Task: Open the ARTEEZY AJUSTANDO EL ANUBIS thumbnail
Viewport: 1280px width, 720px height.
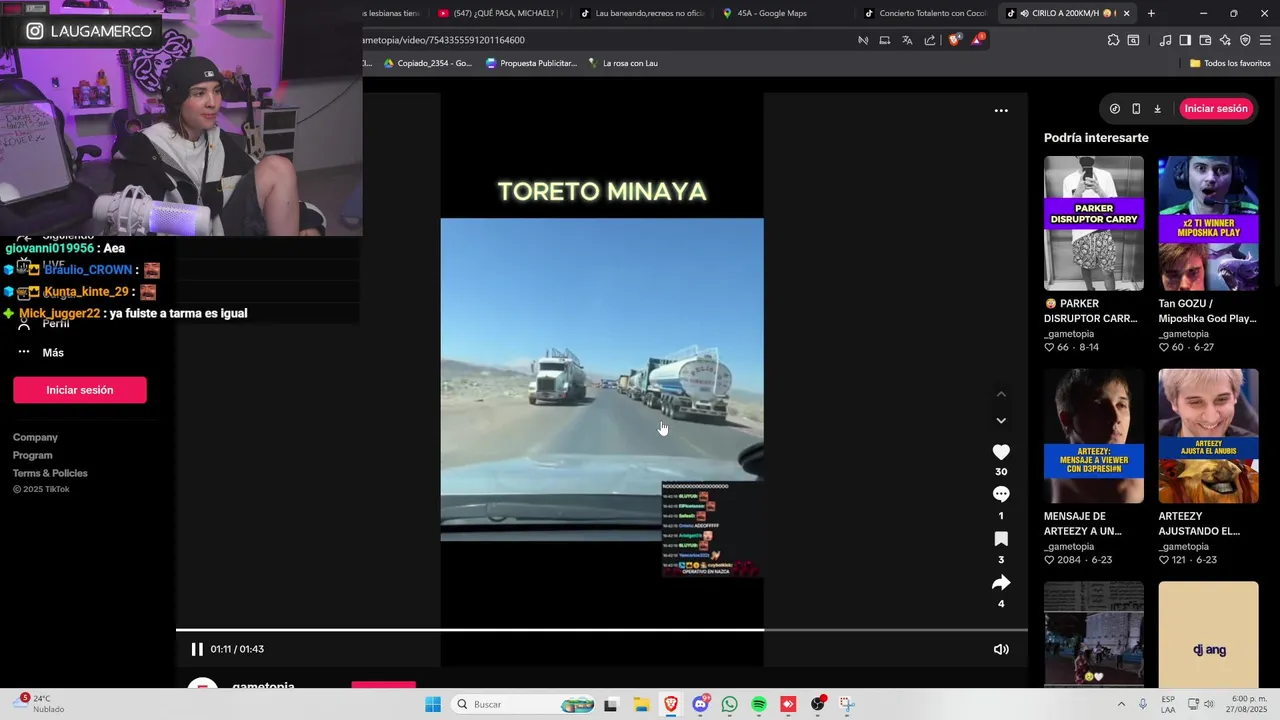Action: (1208, 436)
